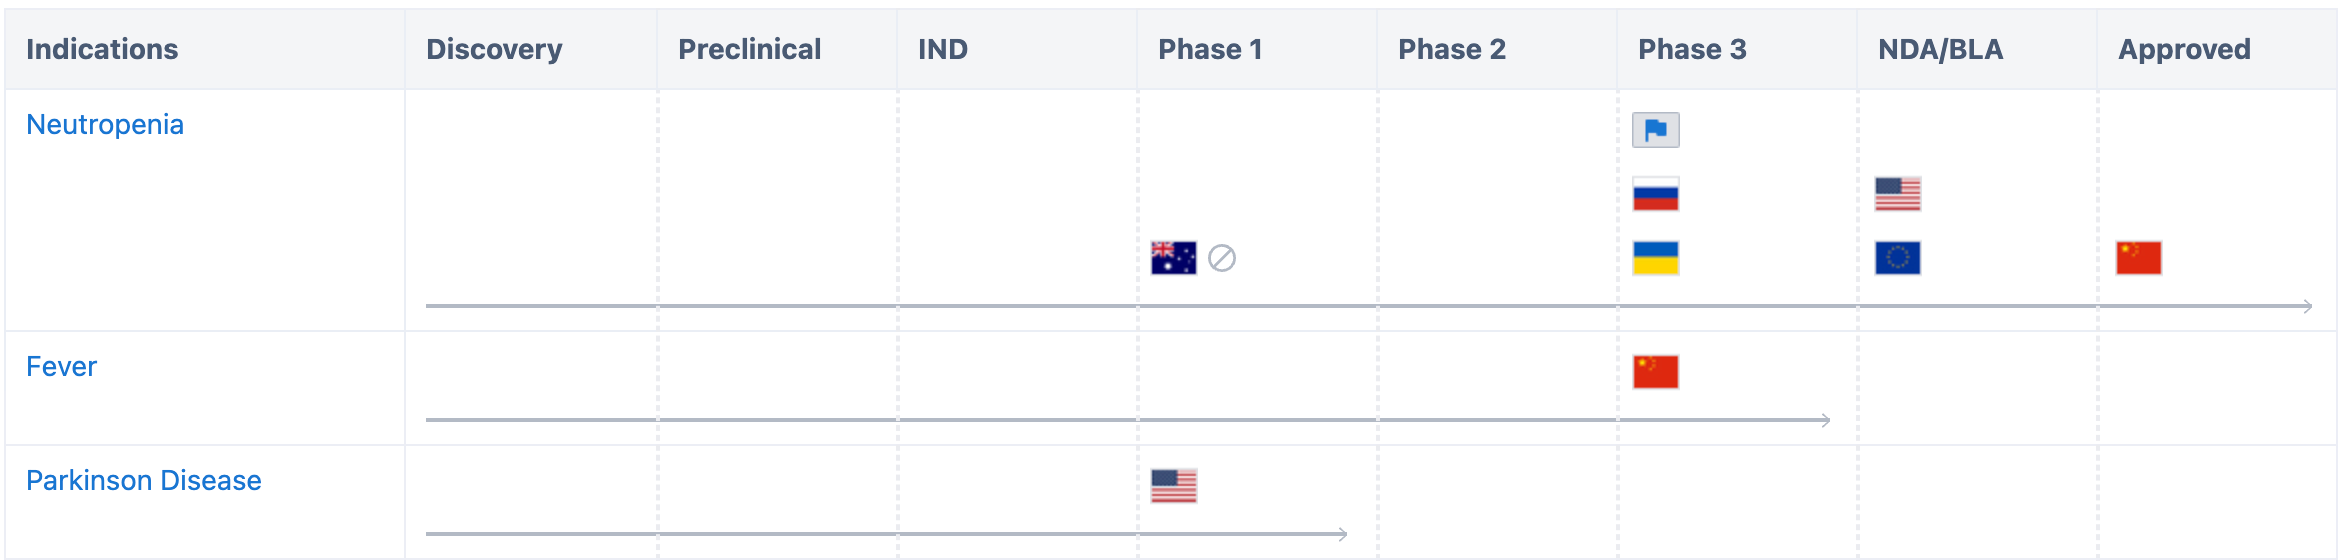Screen dimensions: 2342x560
Task: Click the EU flag under NDA/BLA
Action: click(1897, 258)
